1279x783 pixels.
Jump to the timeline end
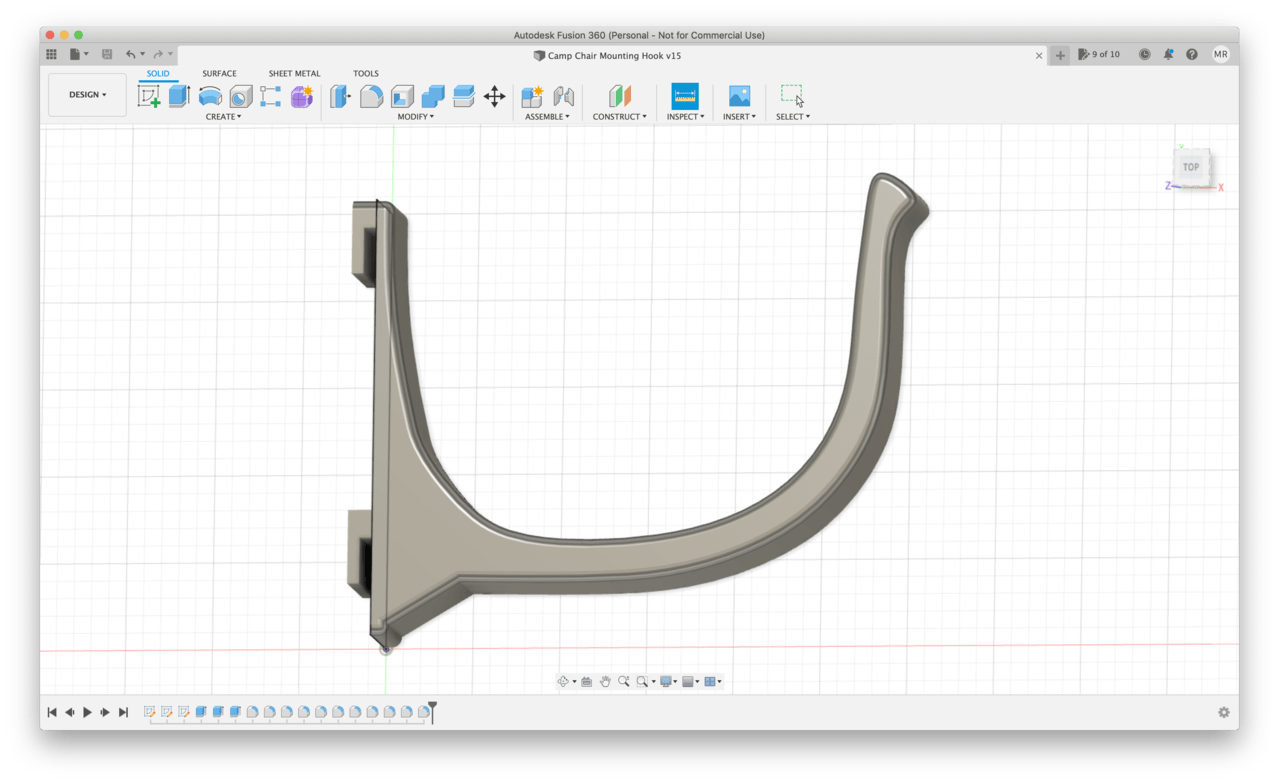(x=123, y=712)
